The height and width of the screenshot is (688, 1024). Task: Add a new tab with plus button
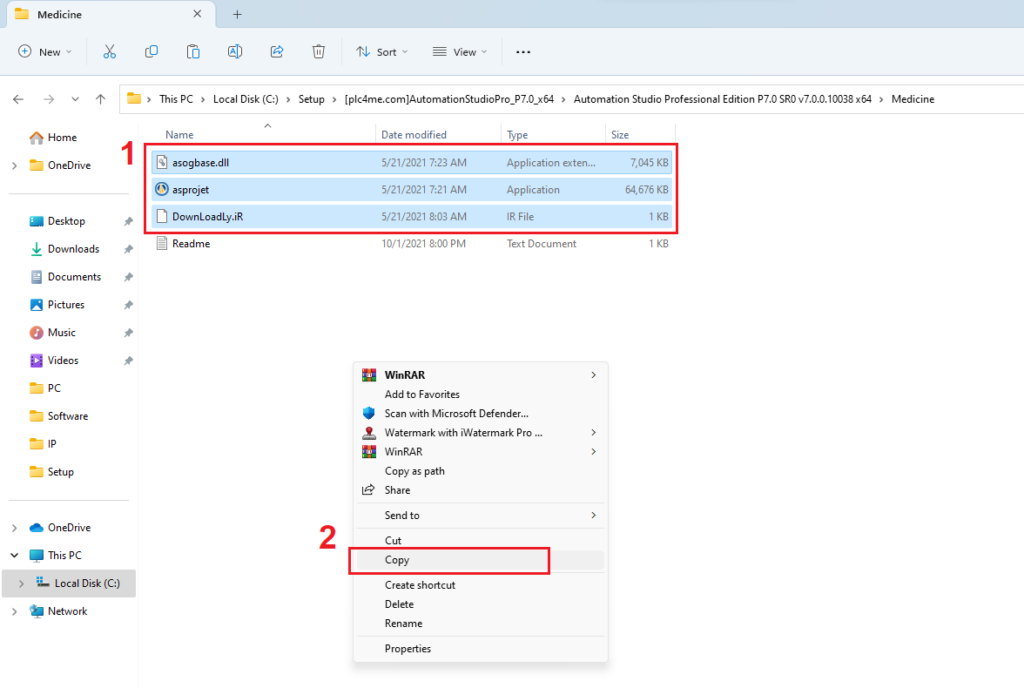237,14
